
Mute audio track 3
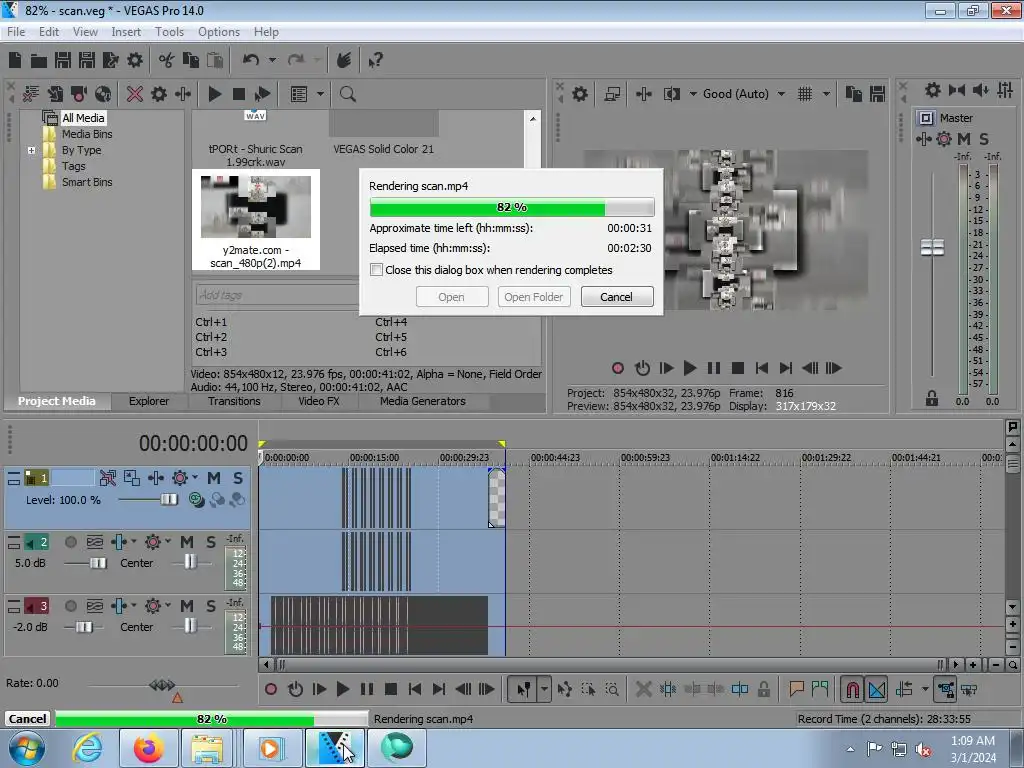point(187,606)
